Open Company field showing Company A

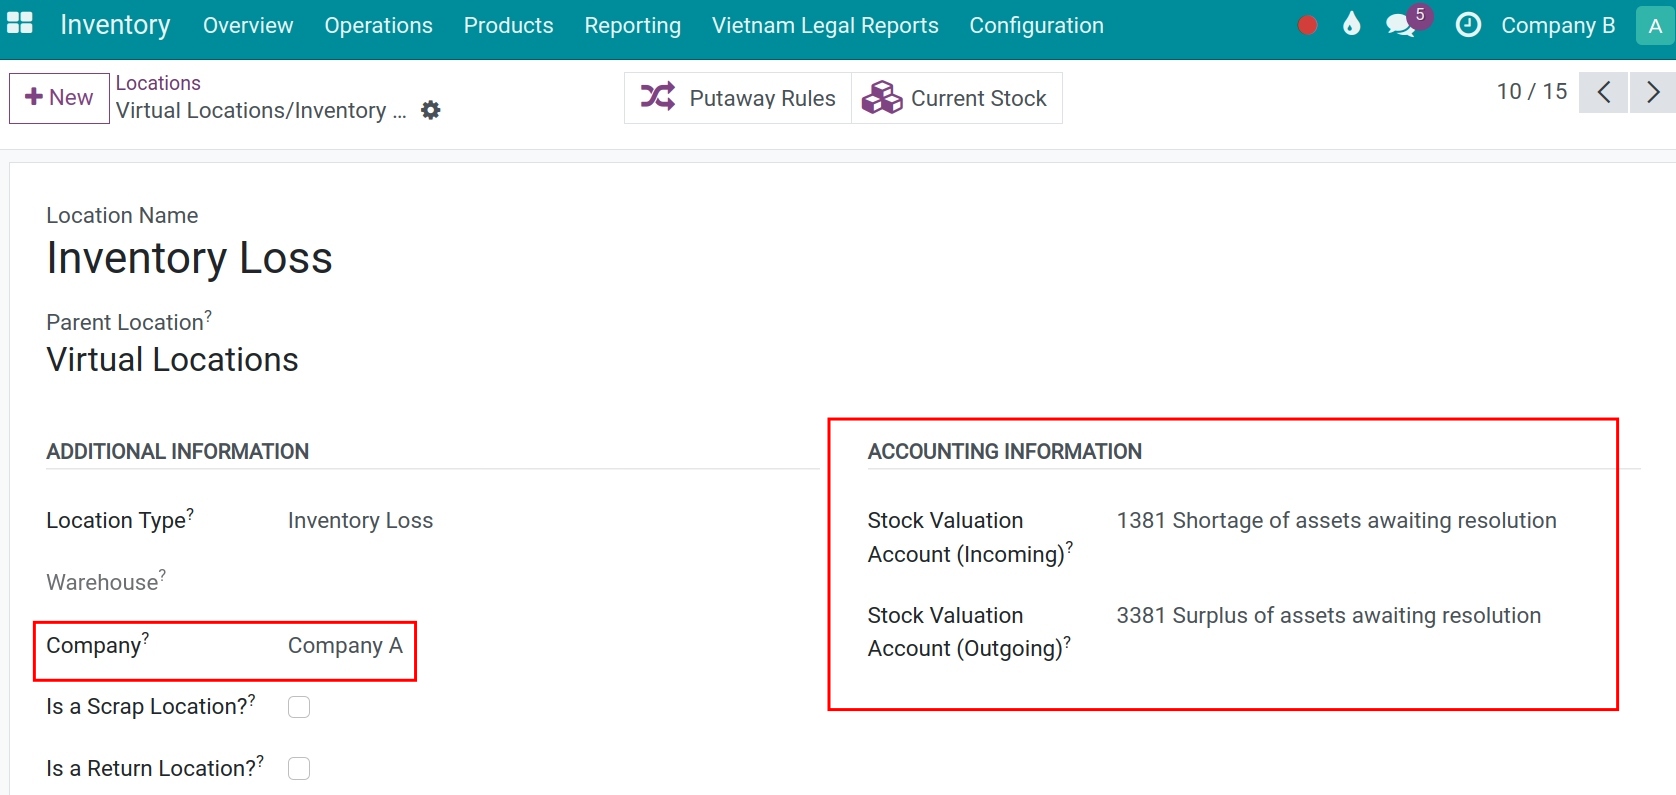point(345,646)
